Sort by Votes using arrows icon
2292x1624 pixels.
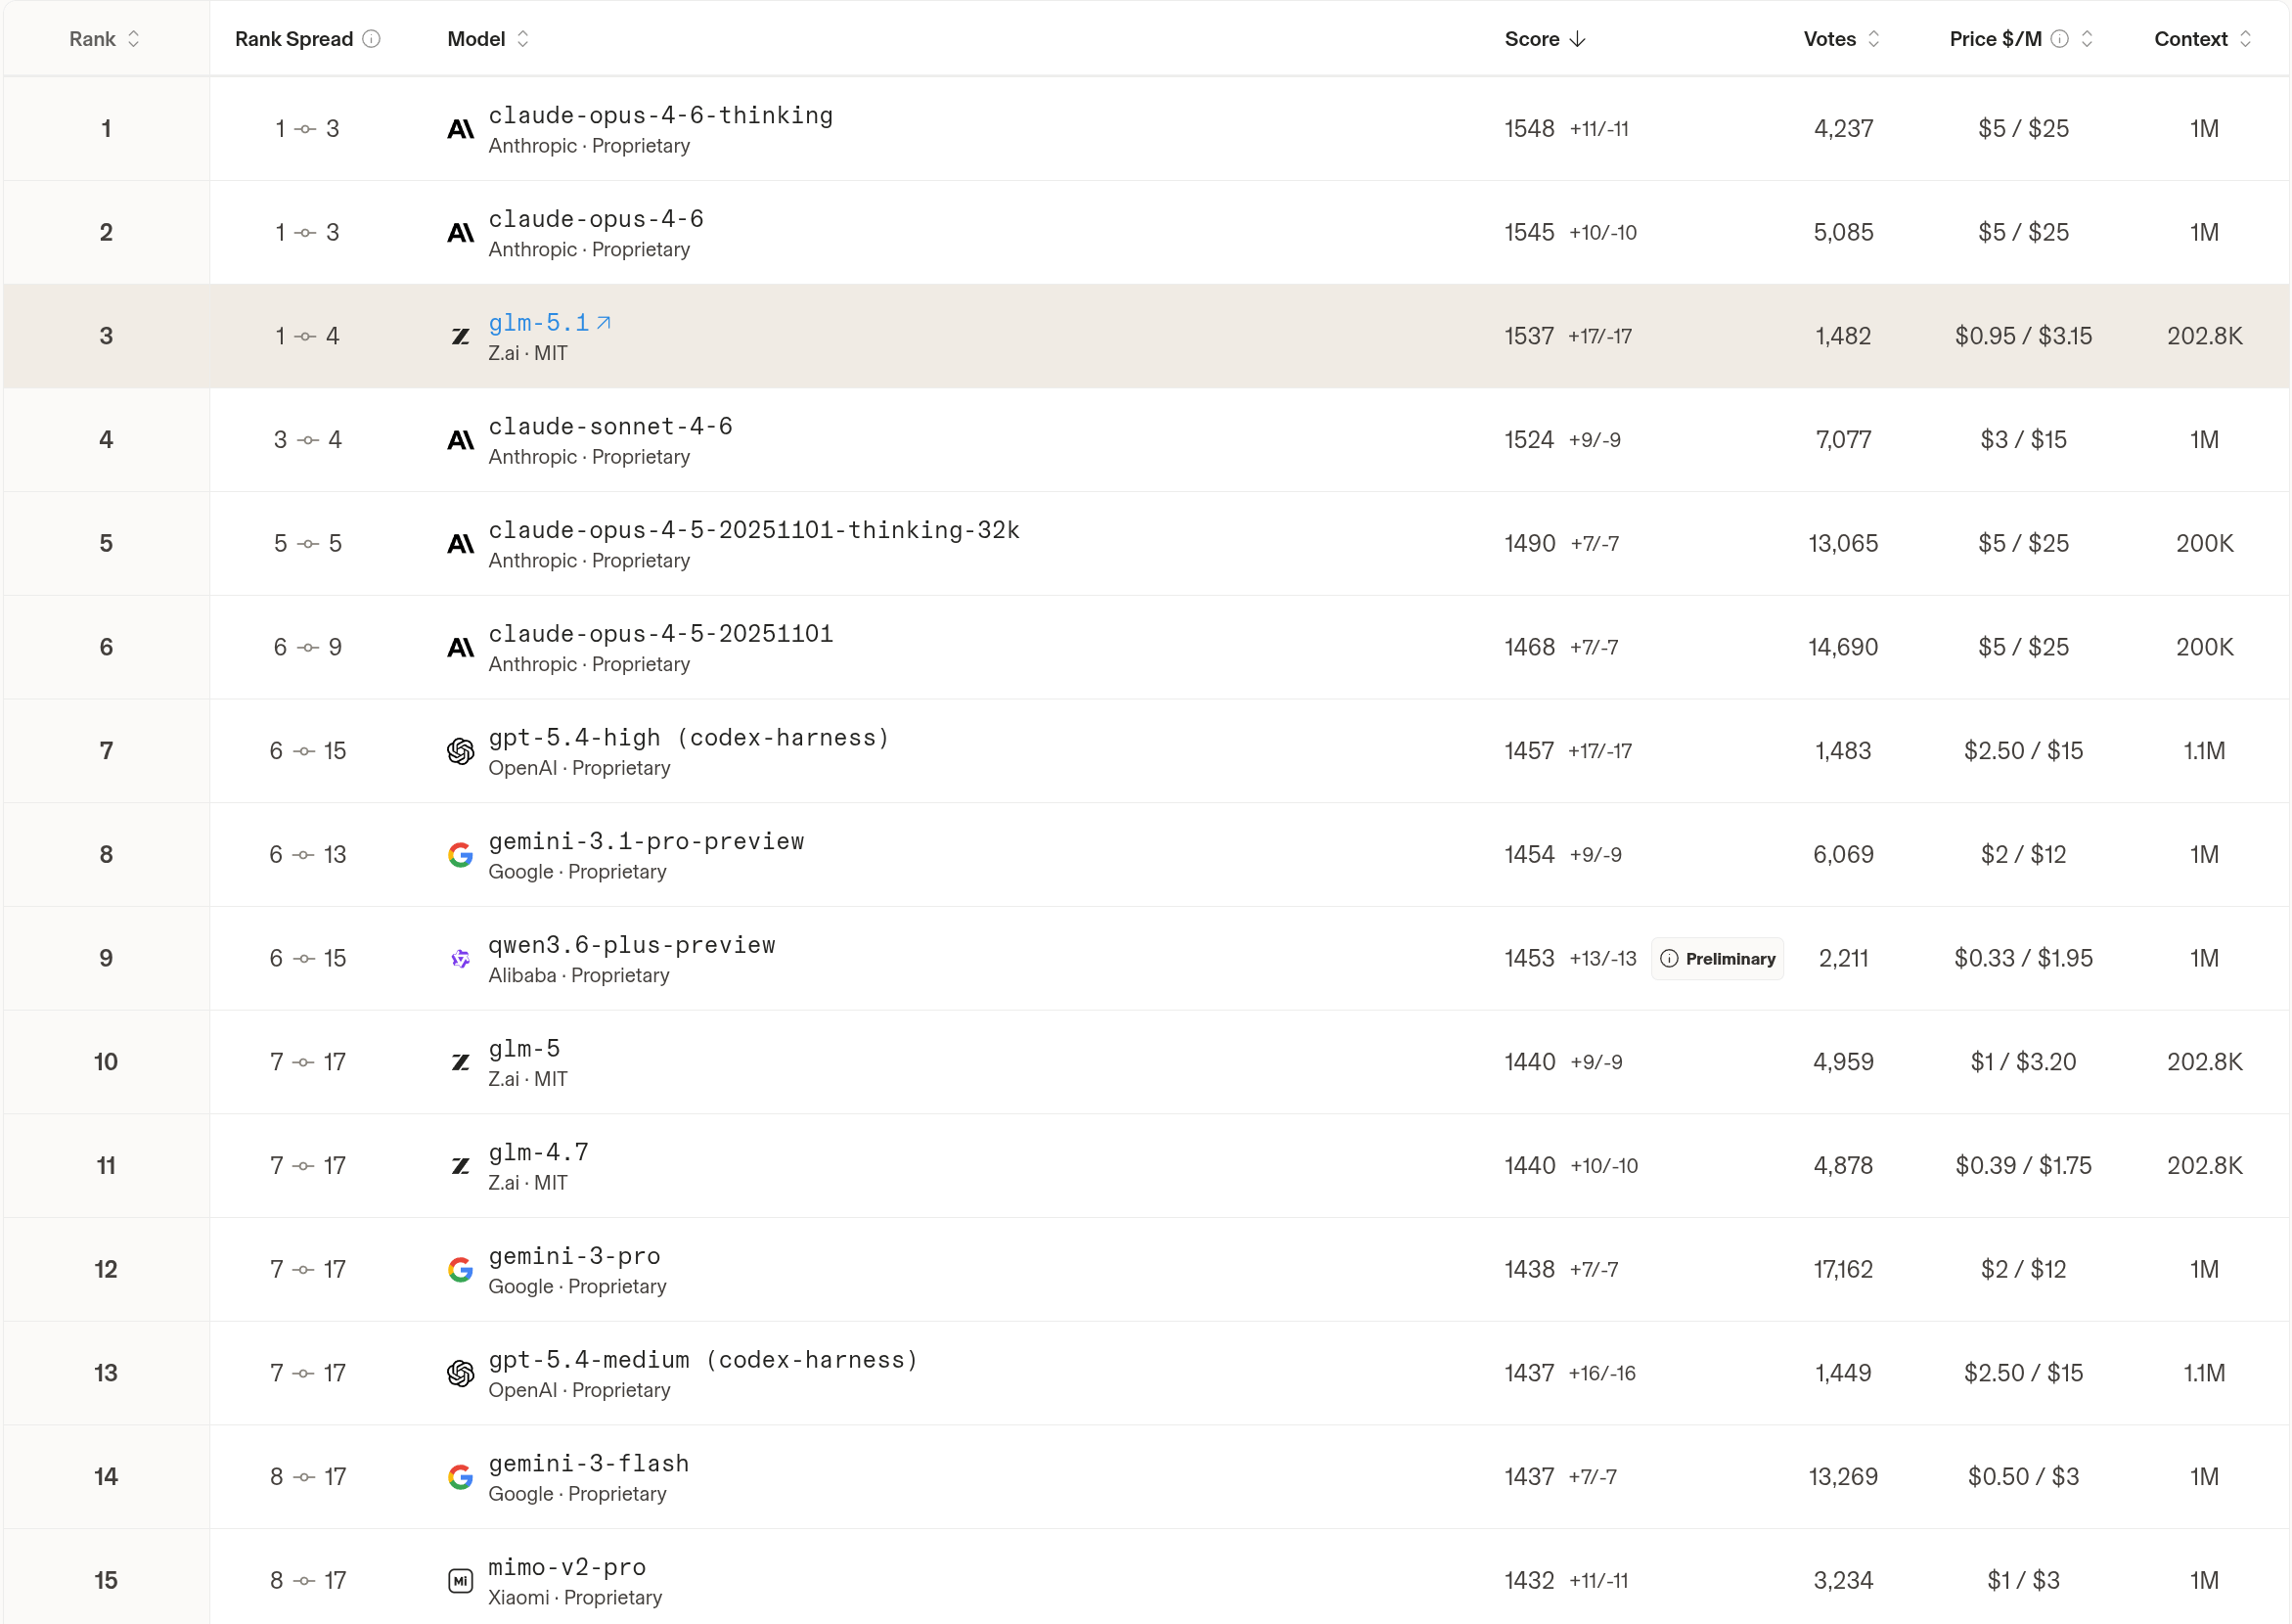pyautogui.click(x=1874, y=39)
